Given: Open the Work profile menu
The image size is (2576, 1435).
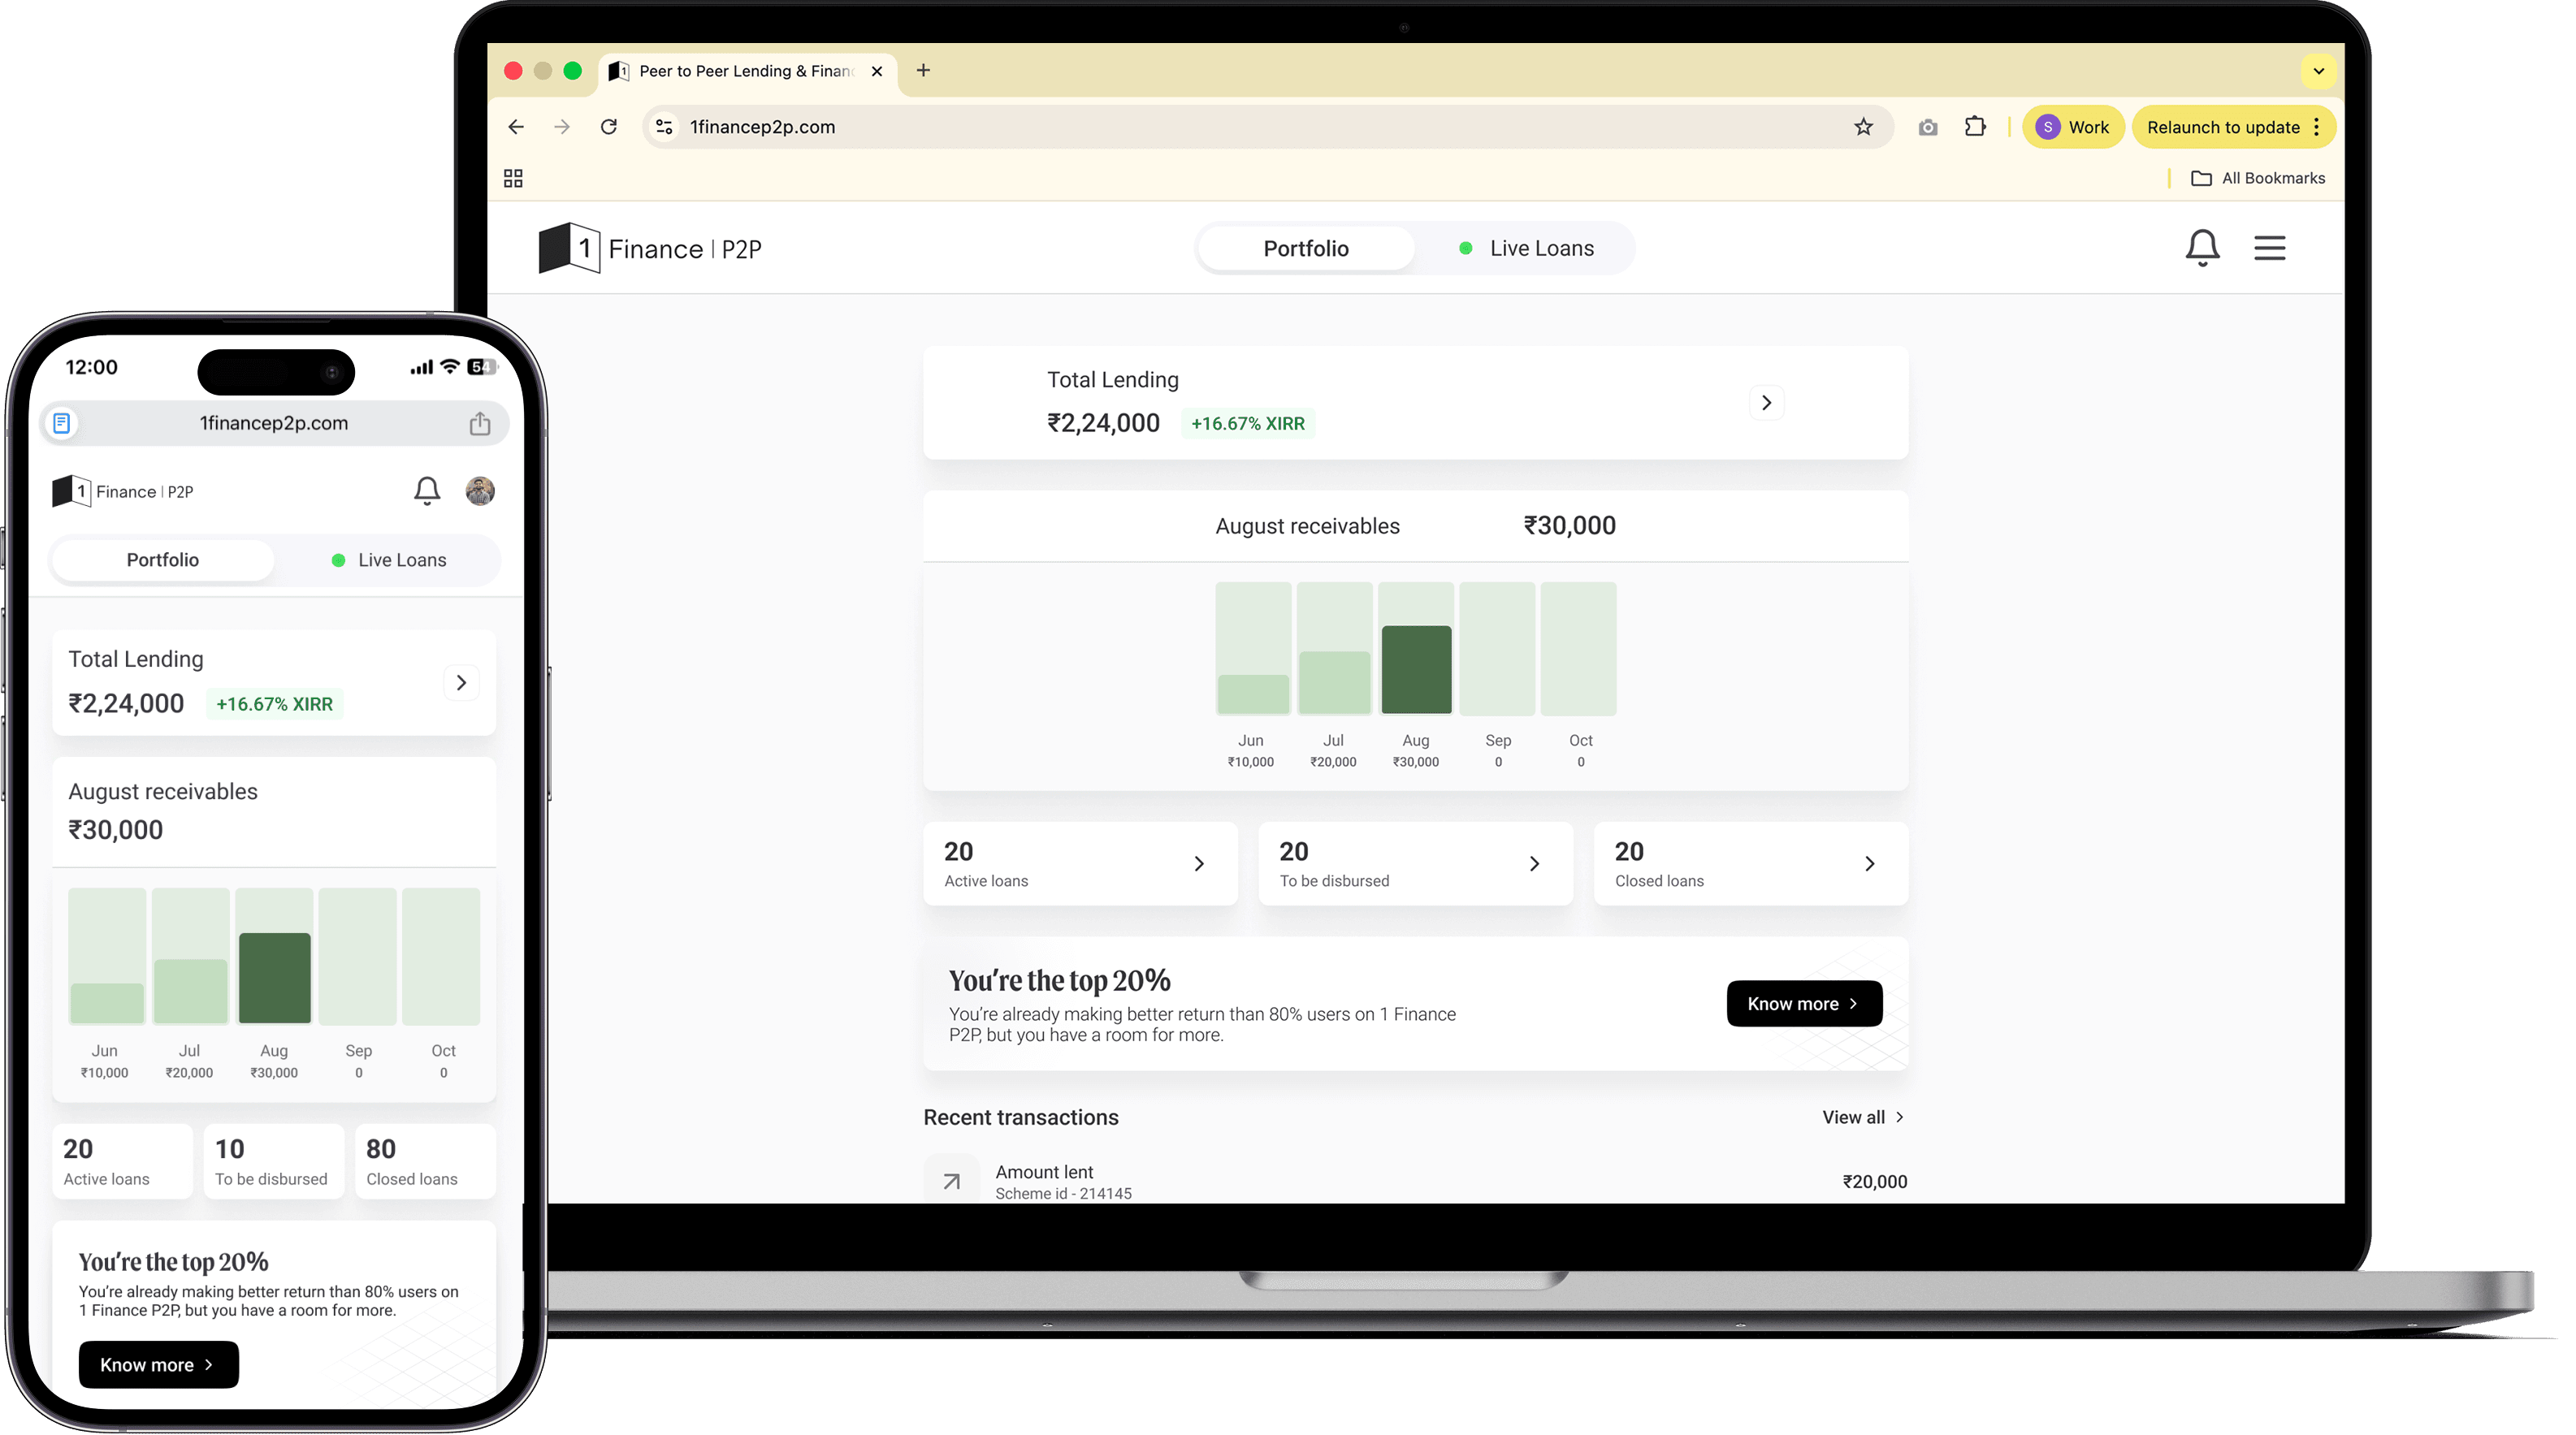Looking at the screenshot, I should pos(2072,127).
